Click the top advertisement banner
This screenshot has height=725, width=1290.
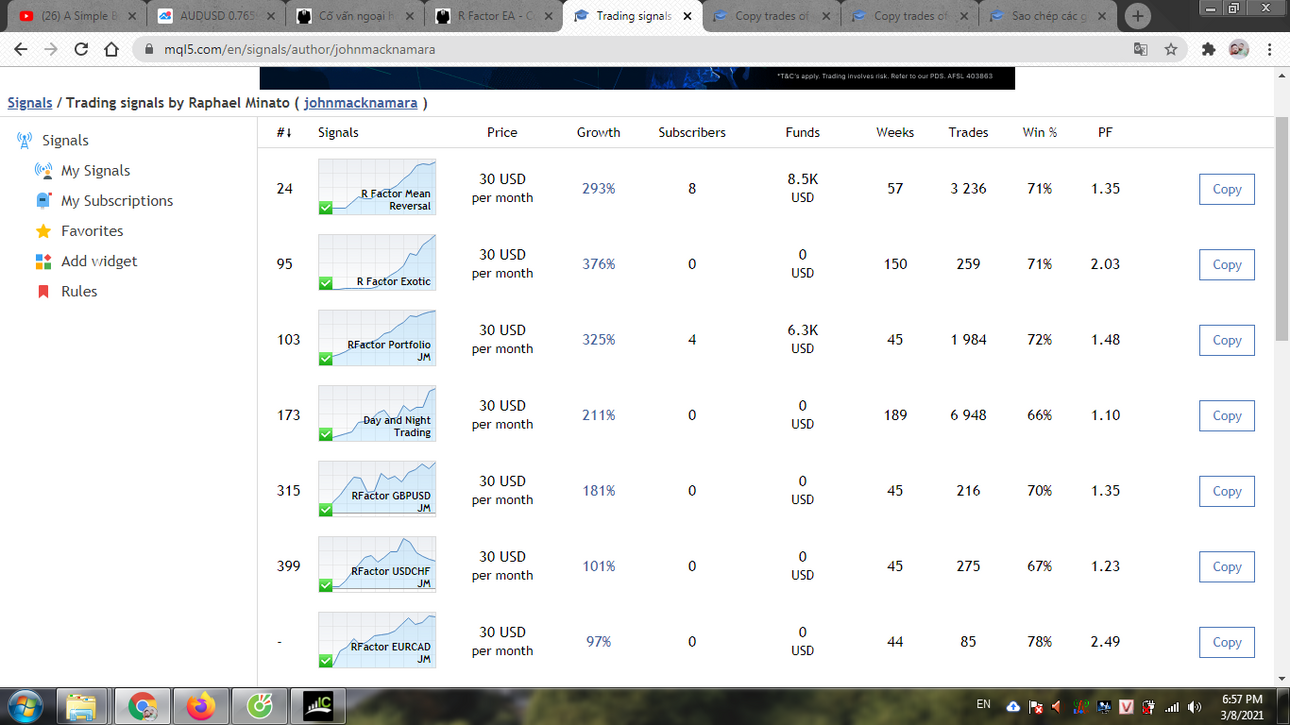pyautogui.click(x=637, y=78)
